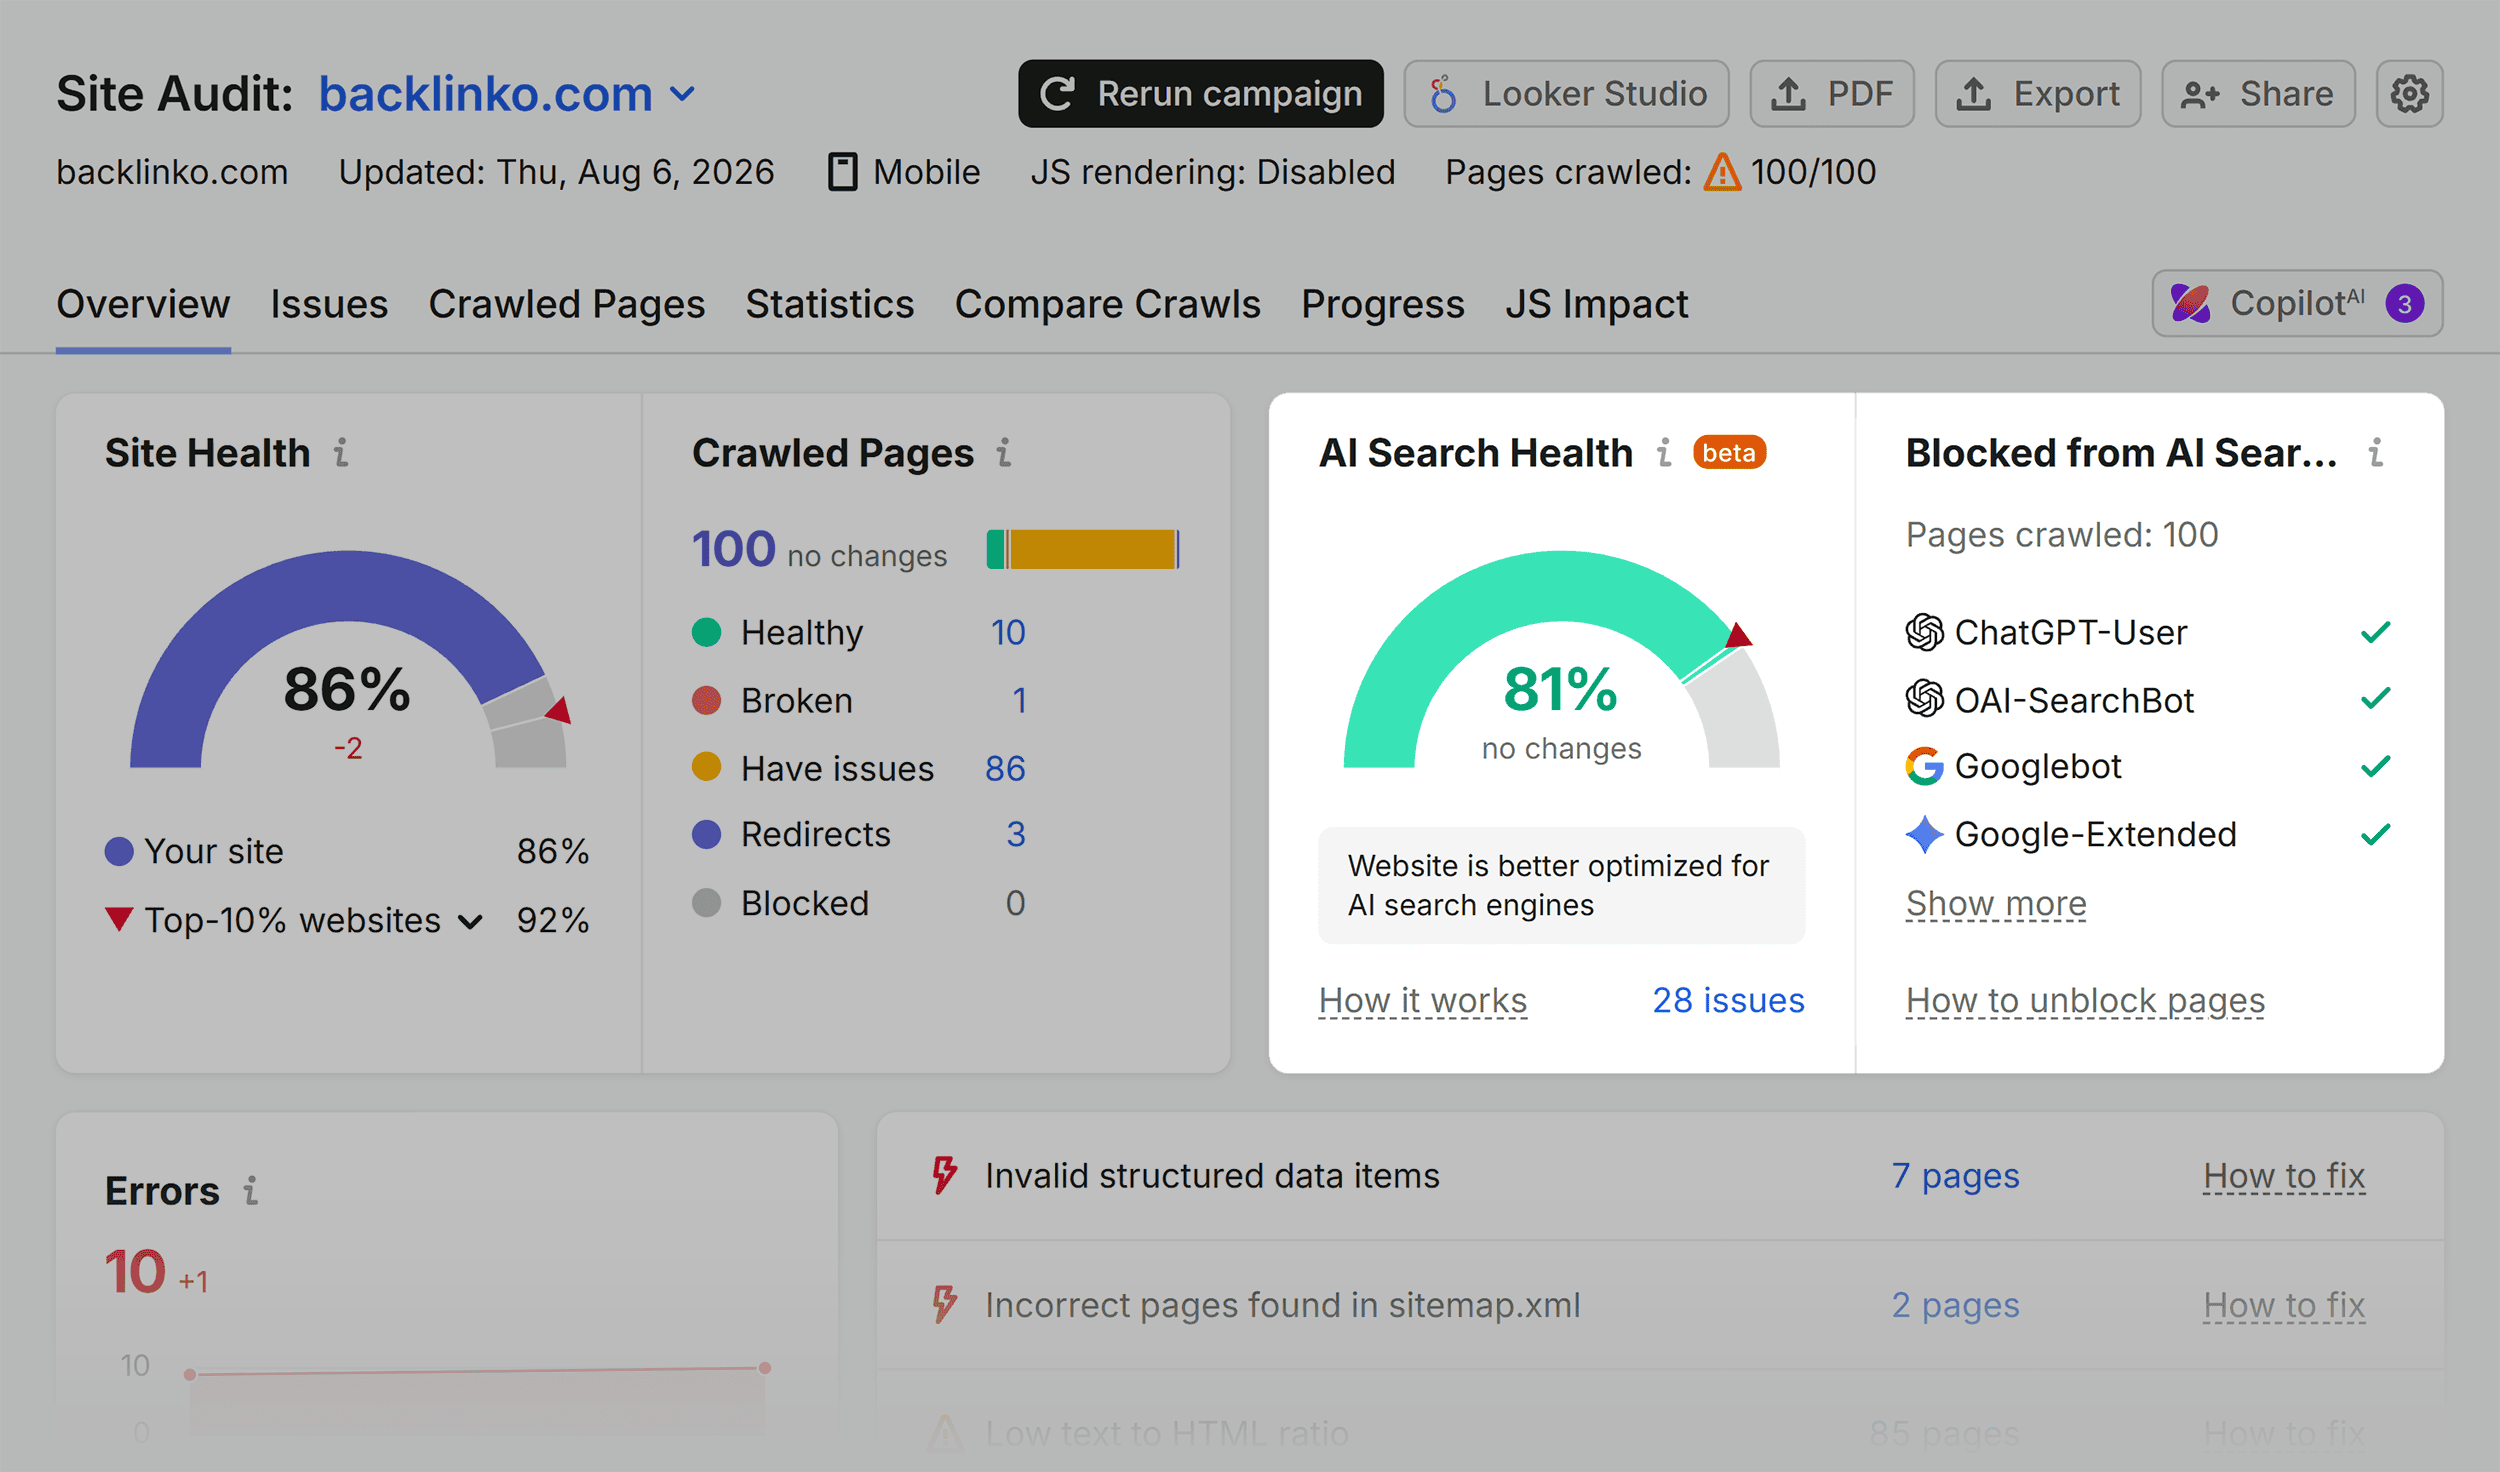The width and height of the screenshot is (2500, 1472).
Task: Click How to fix for invalid structured data
Action: click(x=2284, y=1176)
